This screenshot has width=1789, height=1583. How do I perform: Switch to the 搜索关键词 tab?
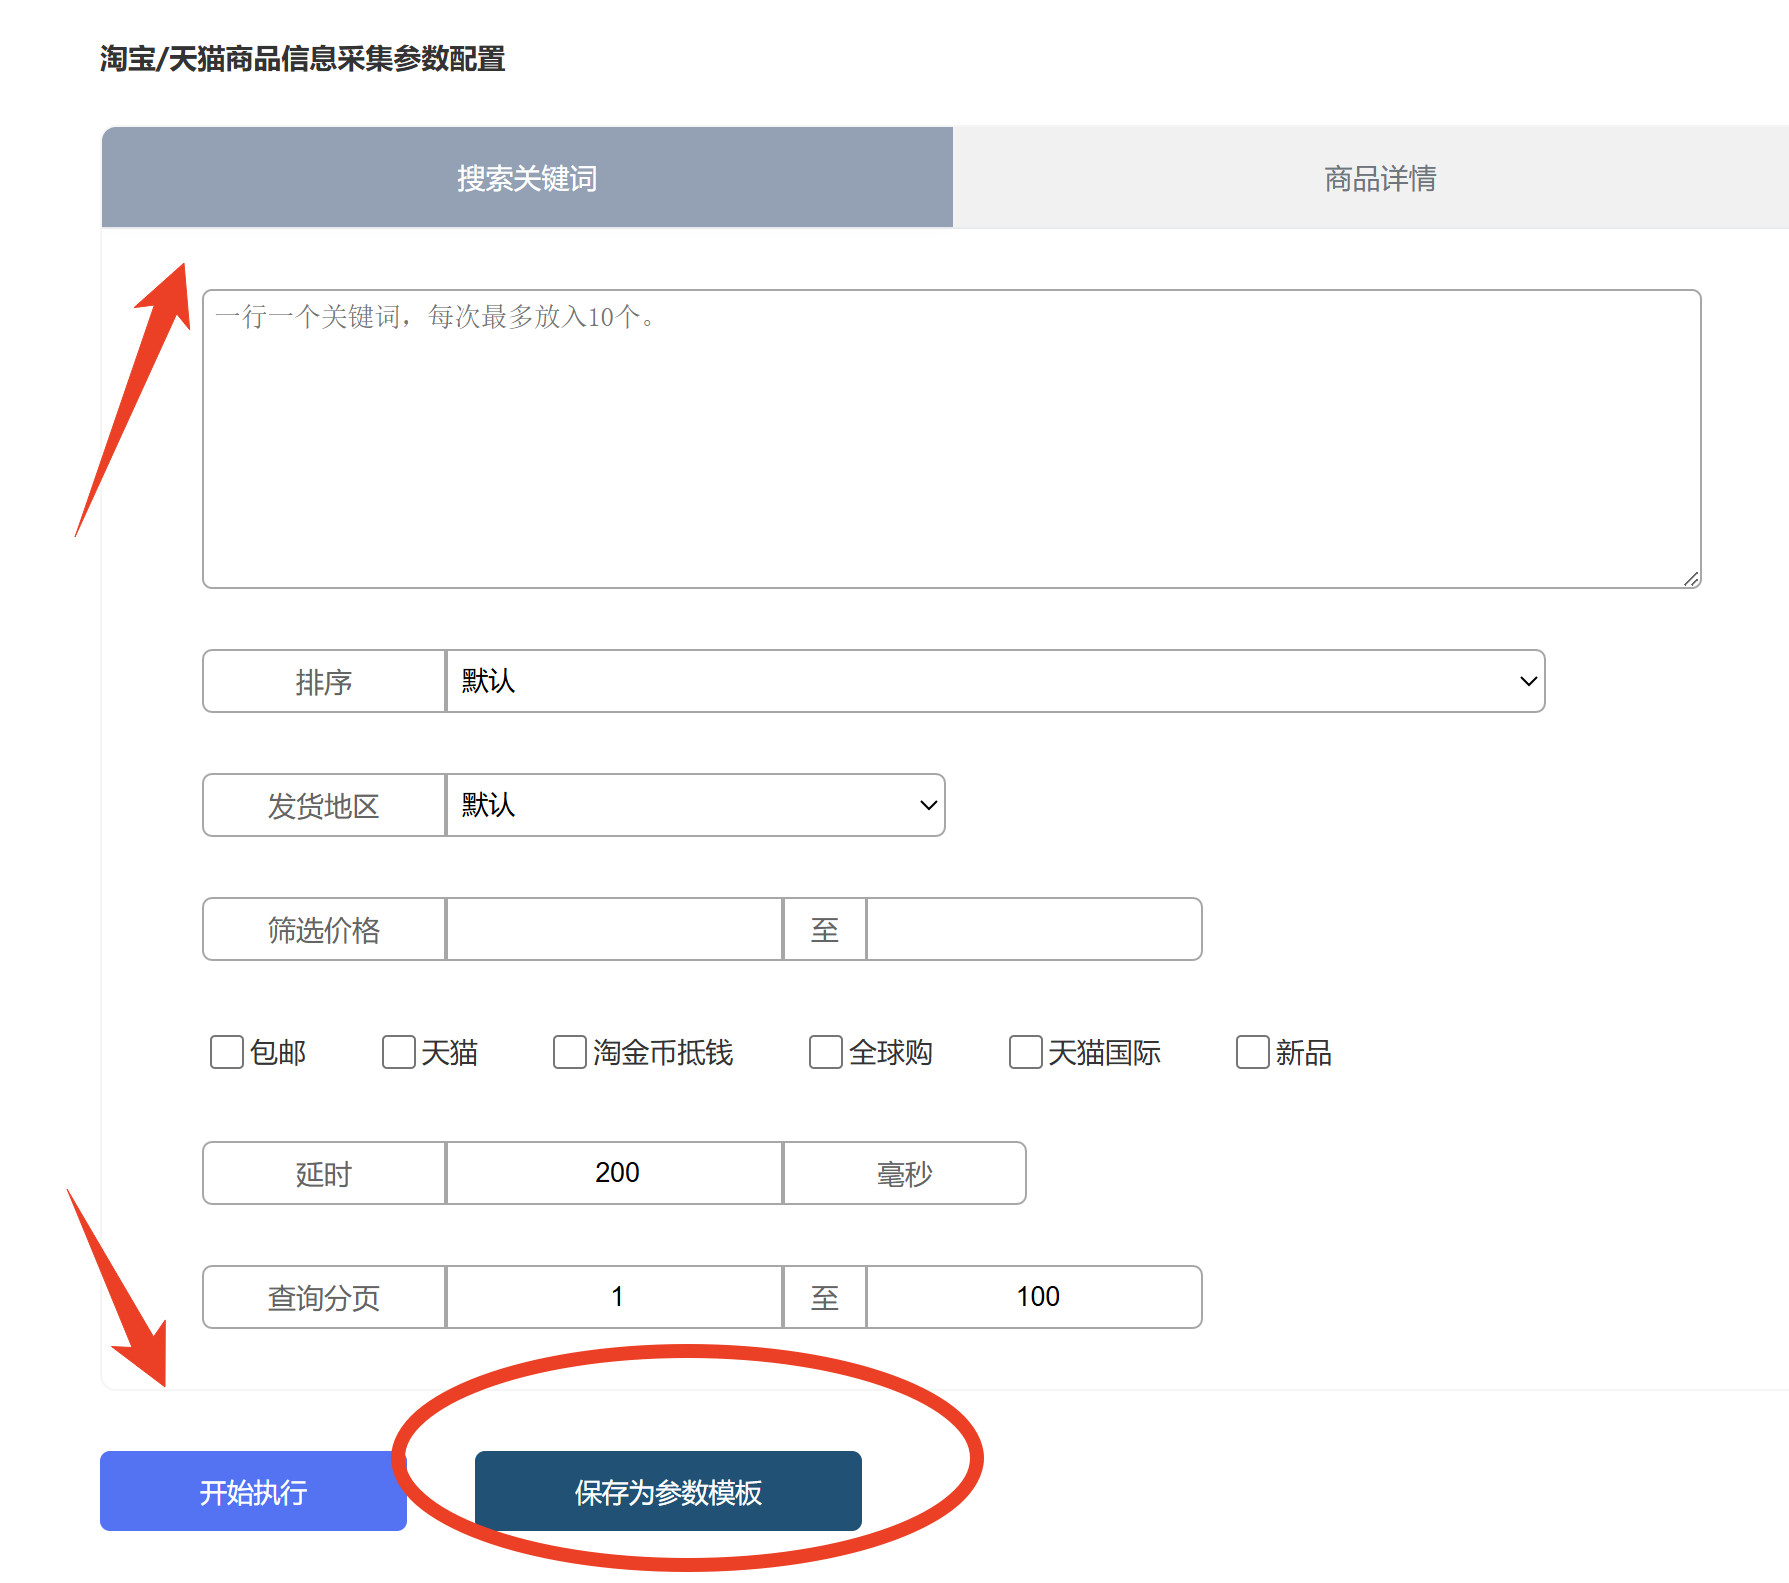527,177
